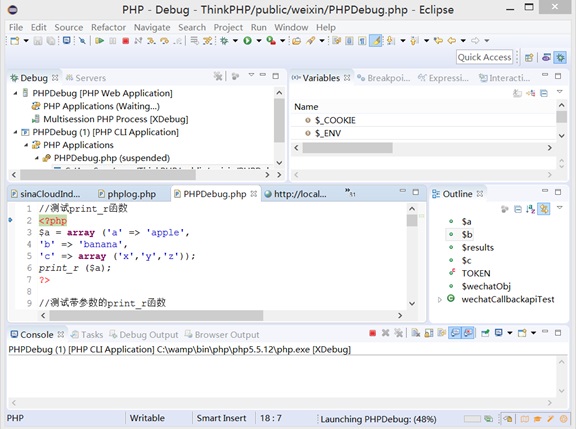
Task: Click the Quick Access search field
Action: tap(485, 57)
